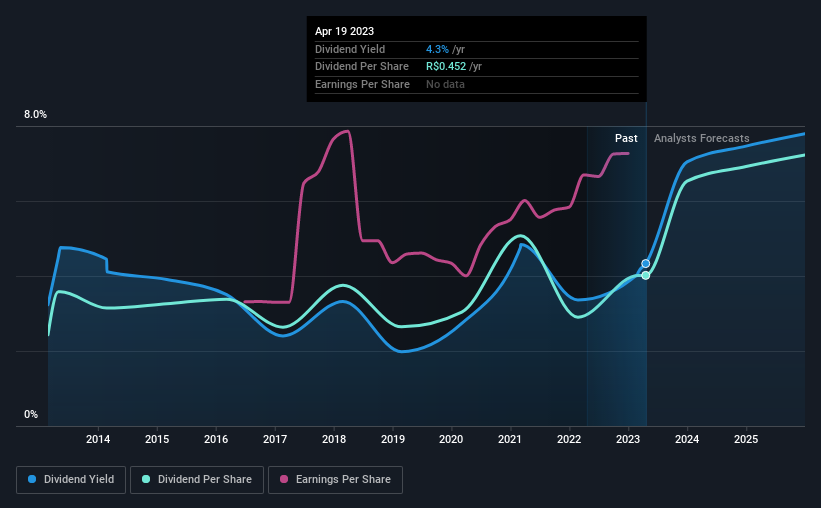
Task: Click the 2021 x-axis label
Action: click(x=509, y=439)
